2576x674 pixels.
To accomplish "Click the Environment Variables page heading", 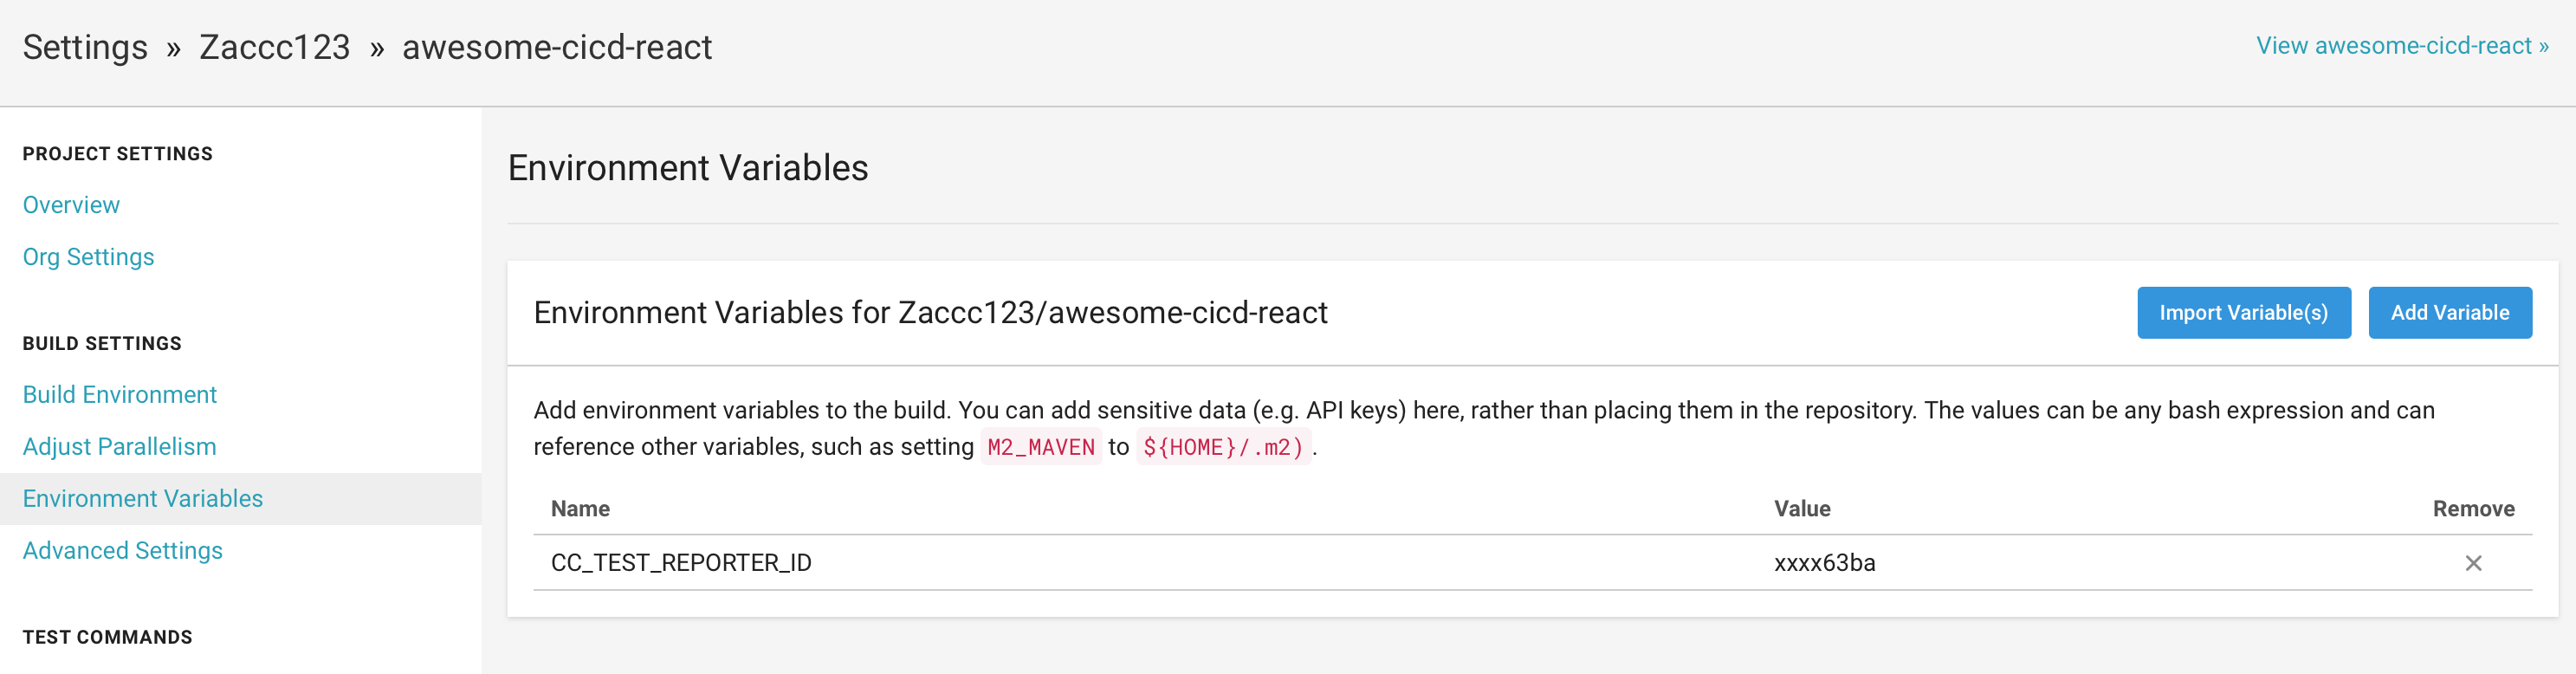I will (687, 167).
